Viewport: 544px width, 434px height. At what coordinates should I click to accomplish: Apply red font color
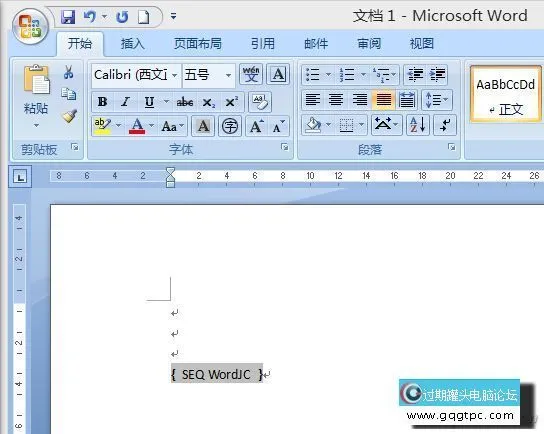pos(137,126)
